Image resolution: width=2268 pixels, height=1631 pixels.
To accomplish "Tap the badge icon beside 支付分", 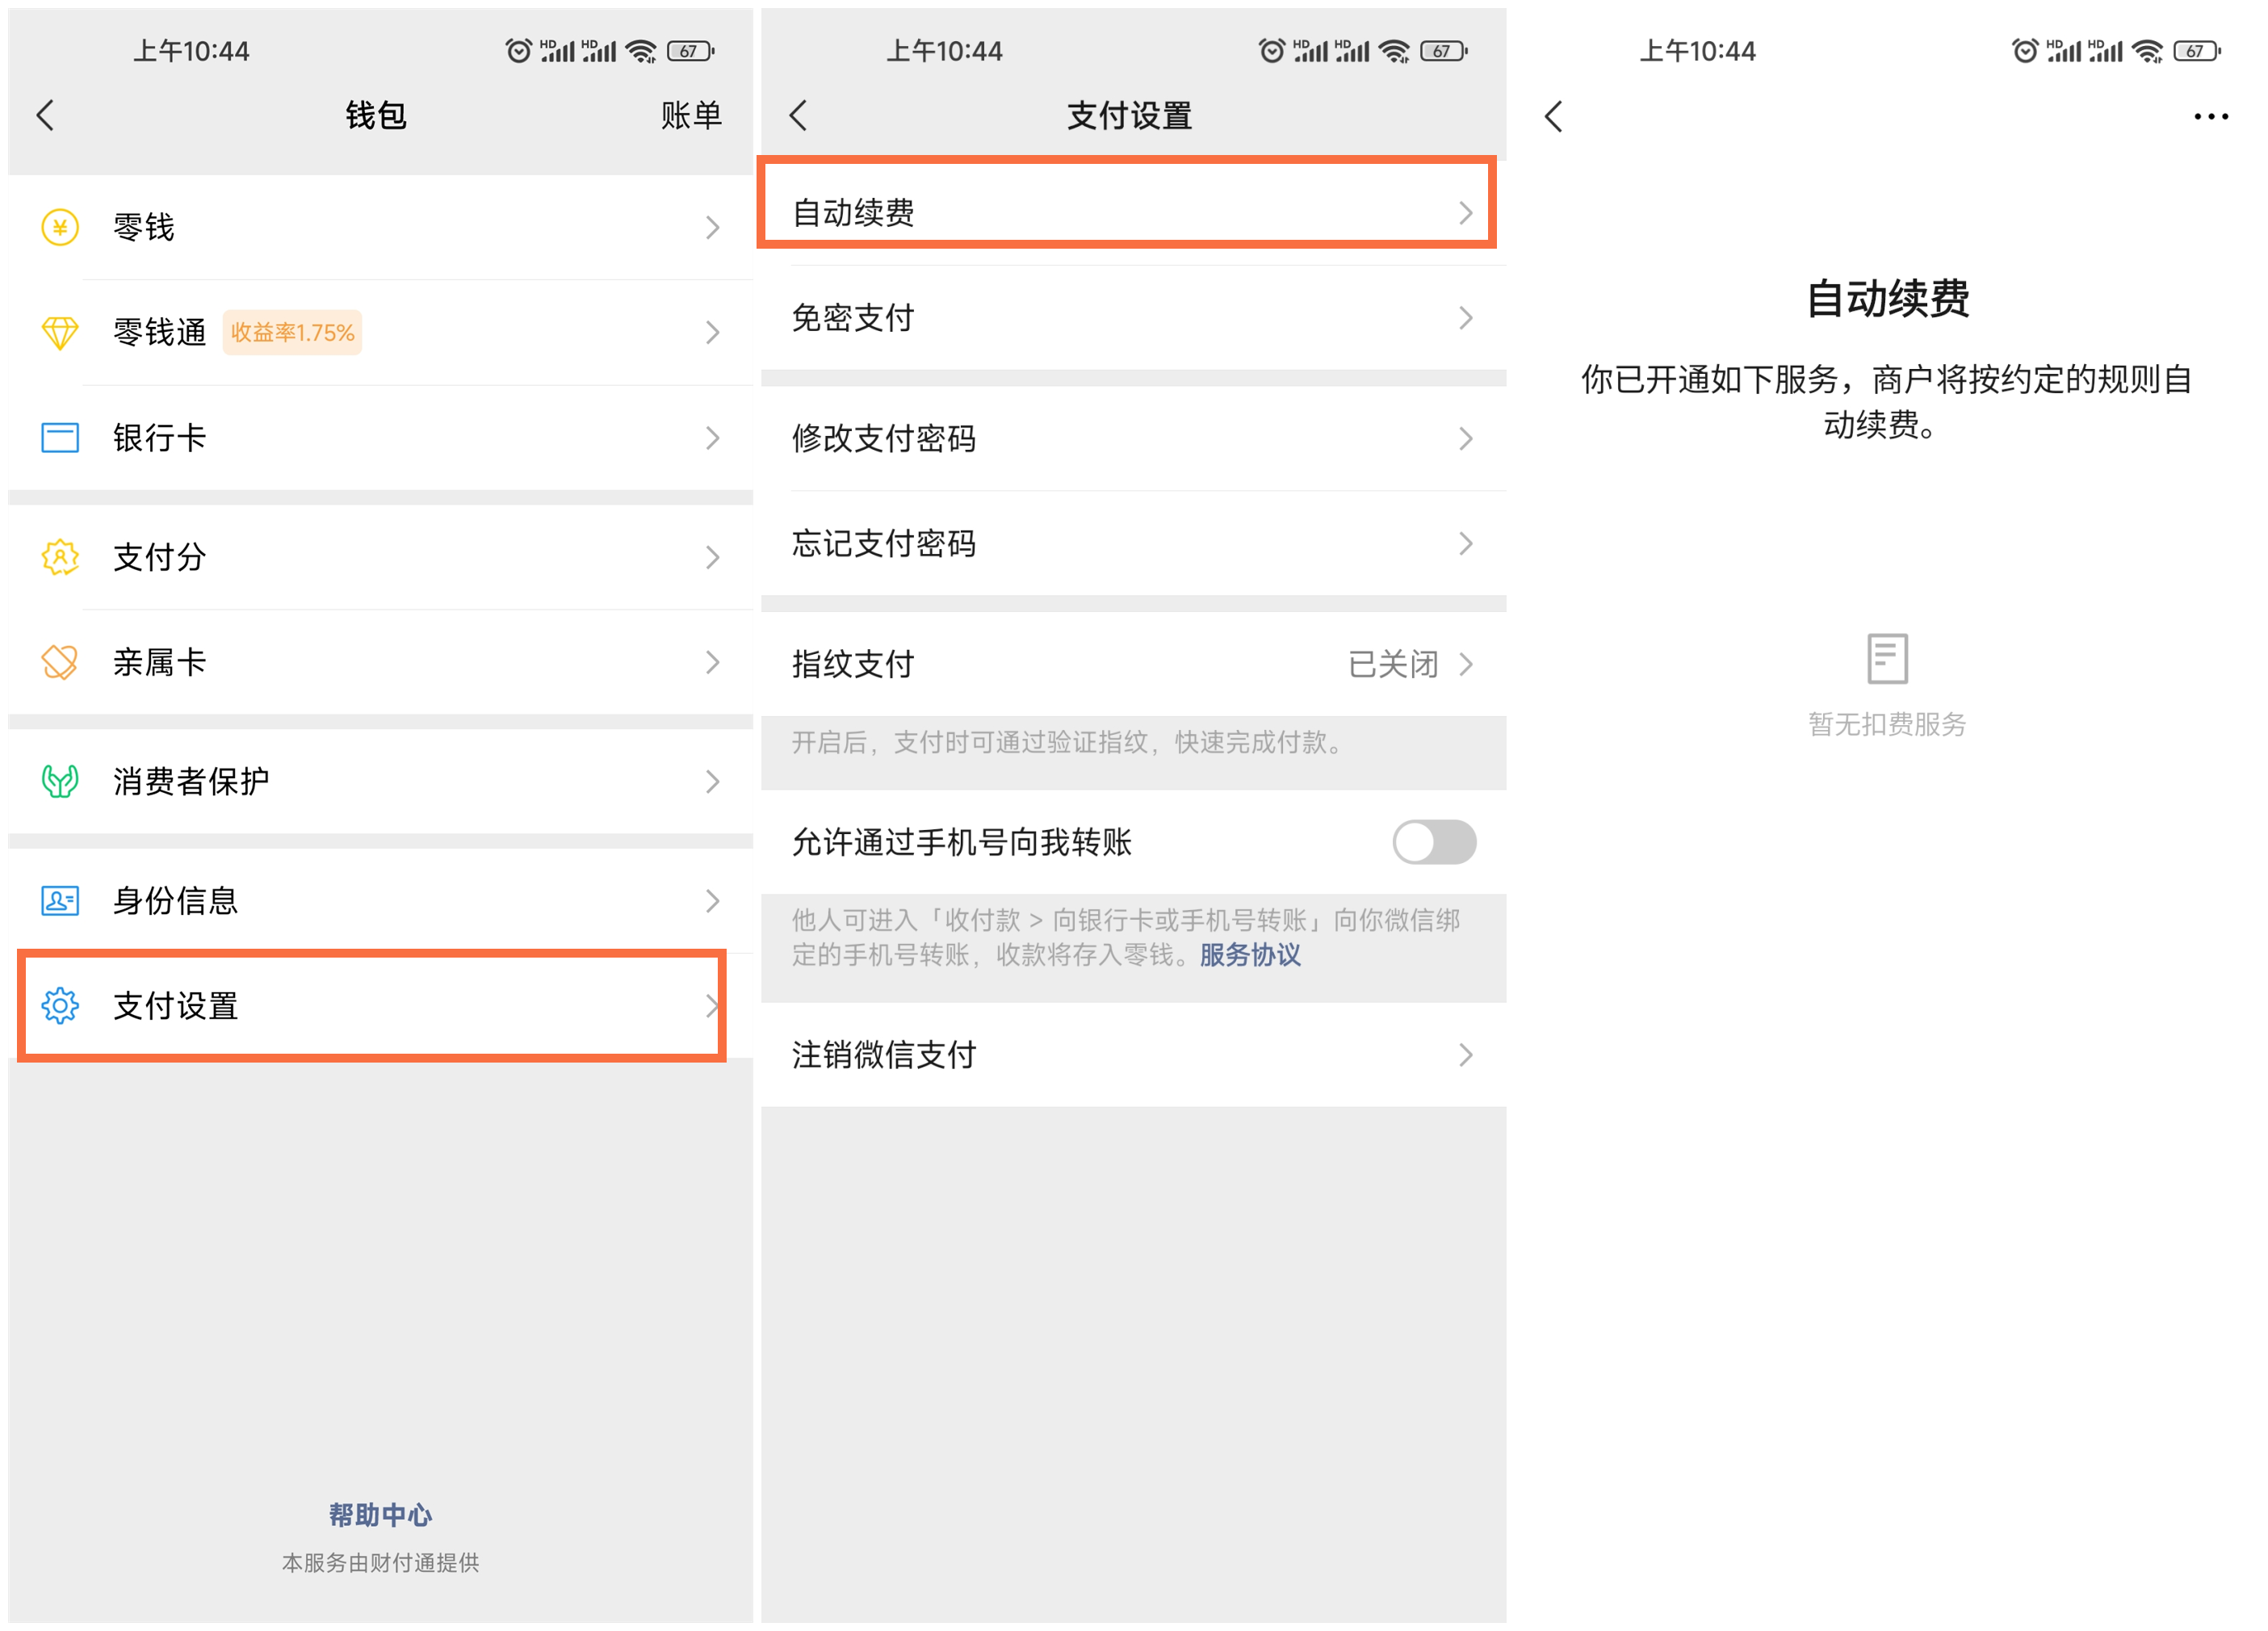I will click(60, 556).
